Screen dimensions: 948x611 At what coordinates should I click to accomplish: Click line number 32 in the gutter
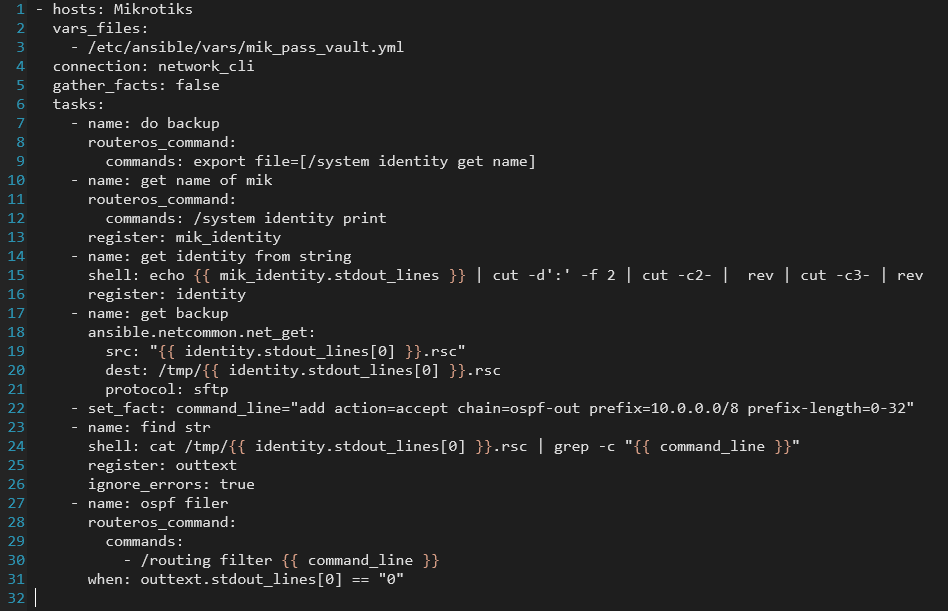16,598
